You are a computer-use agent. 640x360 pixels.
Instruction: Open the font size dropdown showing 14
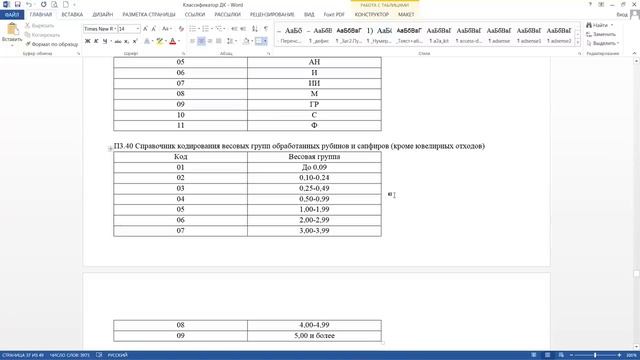[x=138, y=29]
